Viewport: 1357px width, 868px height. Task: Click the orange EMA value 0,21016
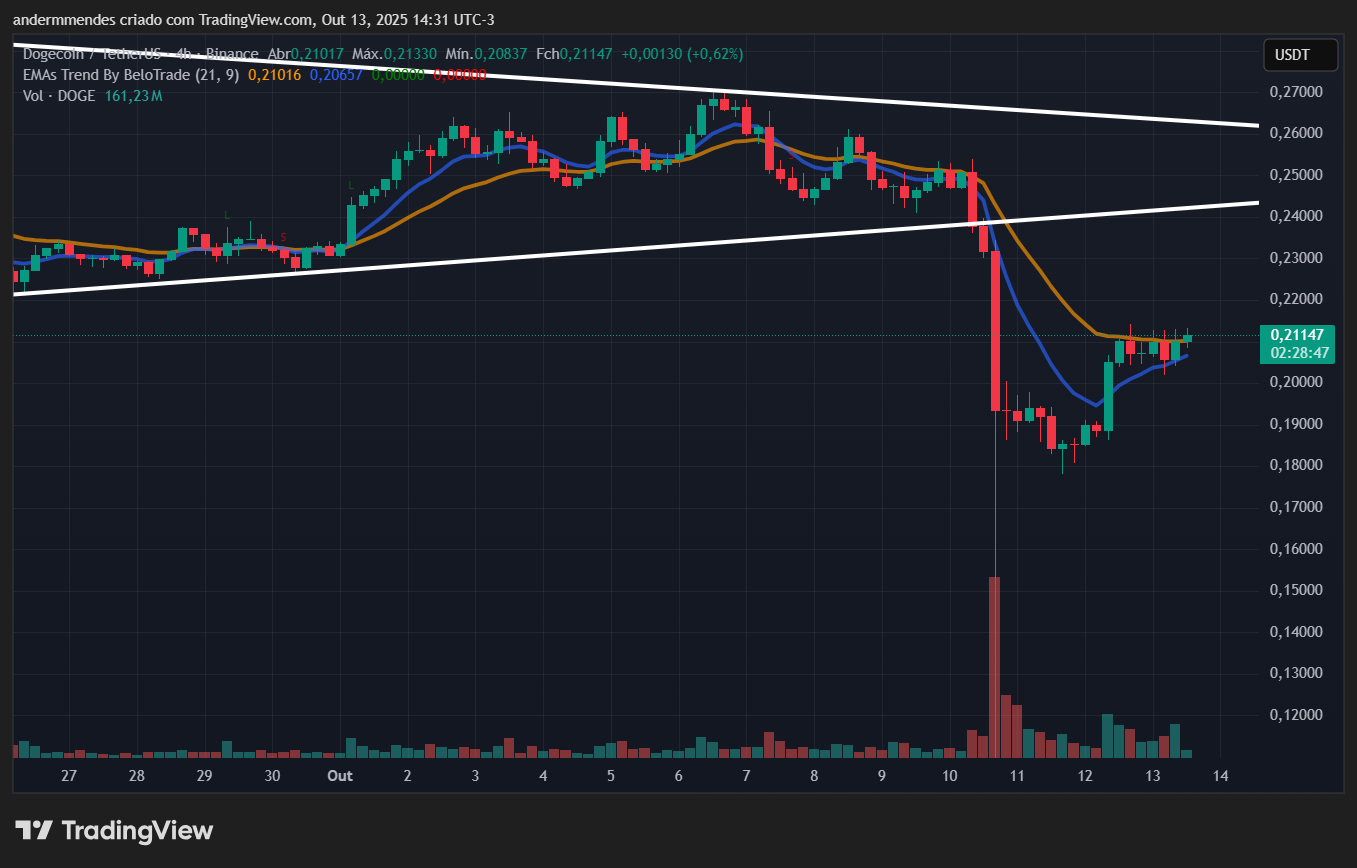tap(275, 74)
